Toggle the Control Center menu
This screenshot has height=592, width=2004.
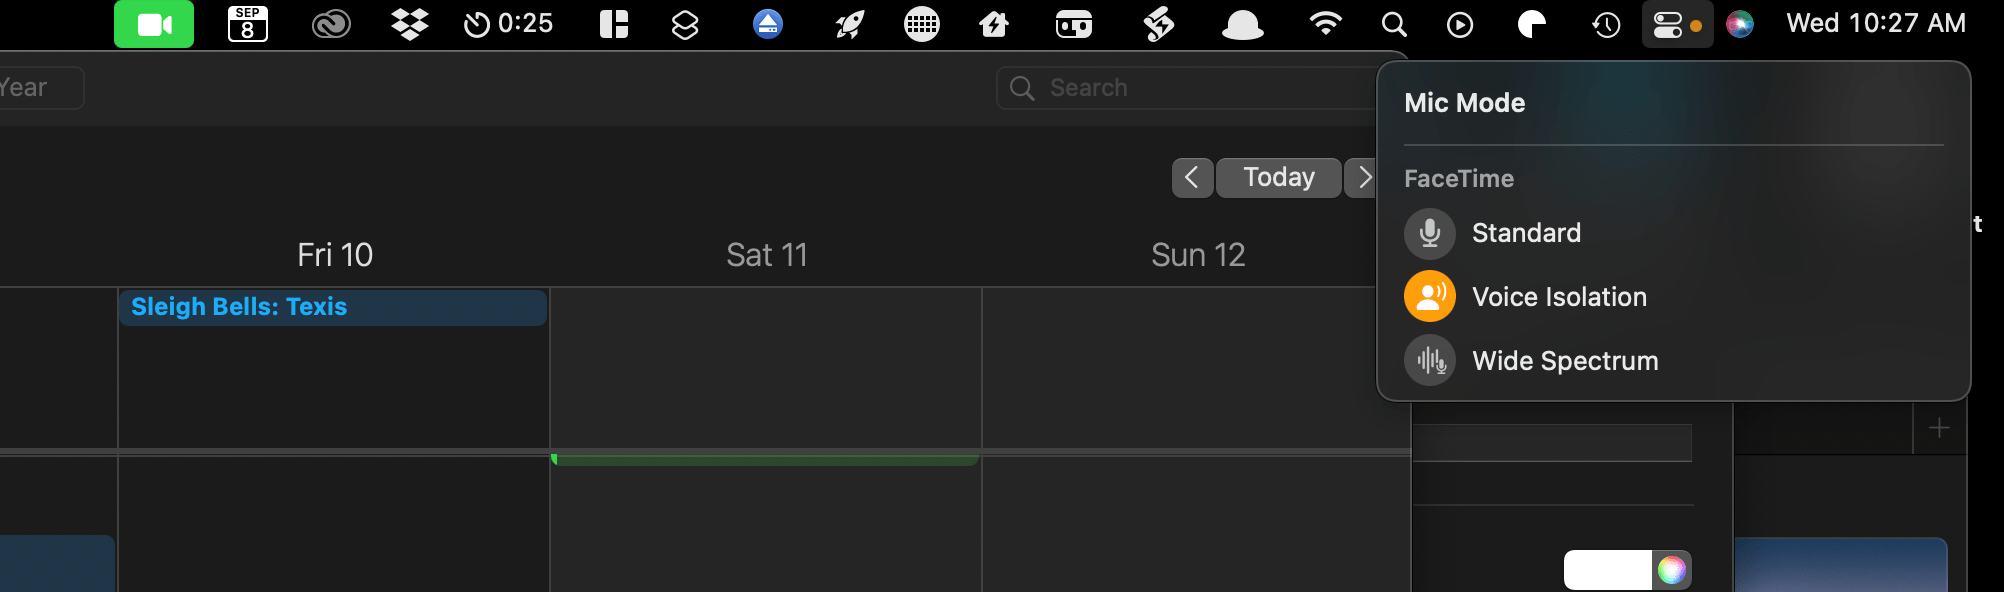(1677, 24)
